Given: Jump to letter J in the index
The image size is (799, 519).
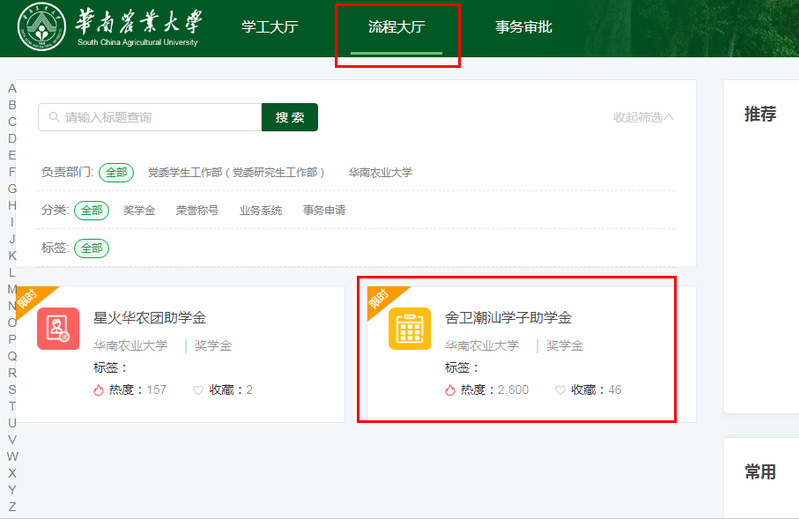Looking at the screenshot, I should click(12, 239).
